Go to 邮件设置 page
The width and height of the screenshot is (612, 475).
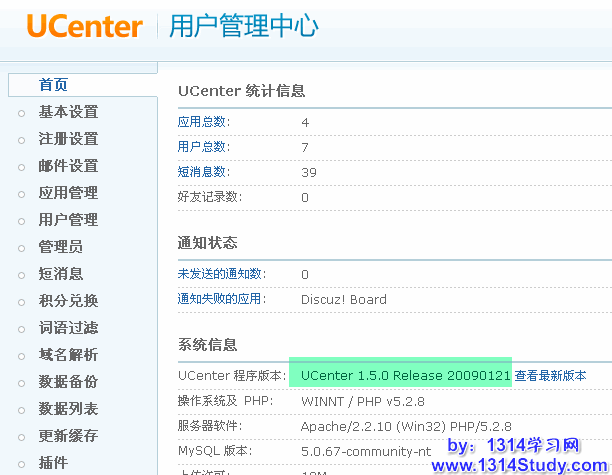68,166
